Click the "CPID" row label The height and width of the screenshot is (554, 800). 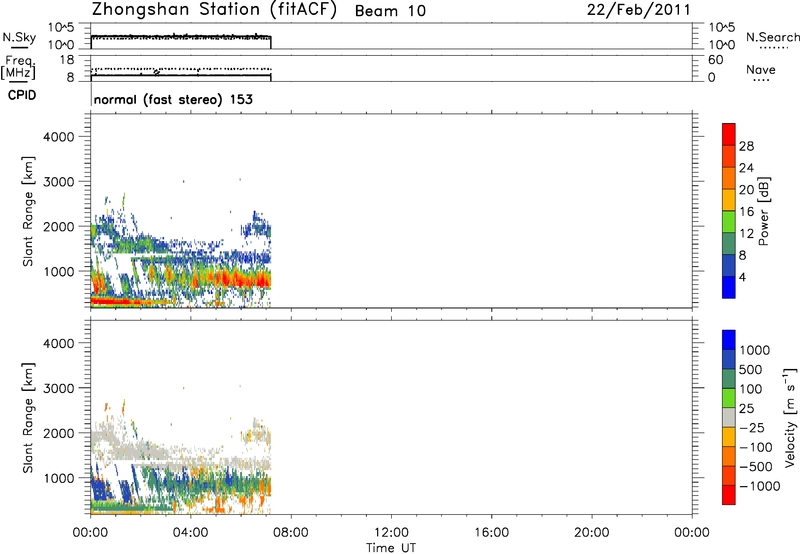[22, 95]
